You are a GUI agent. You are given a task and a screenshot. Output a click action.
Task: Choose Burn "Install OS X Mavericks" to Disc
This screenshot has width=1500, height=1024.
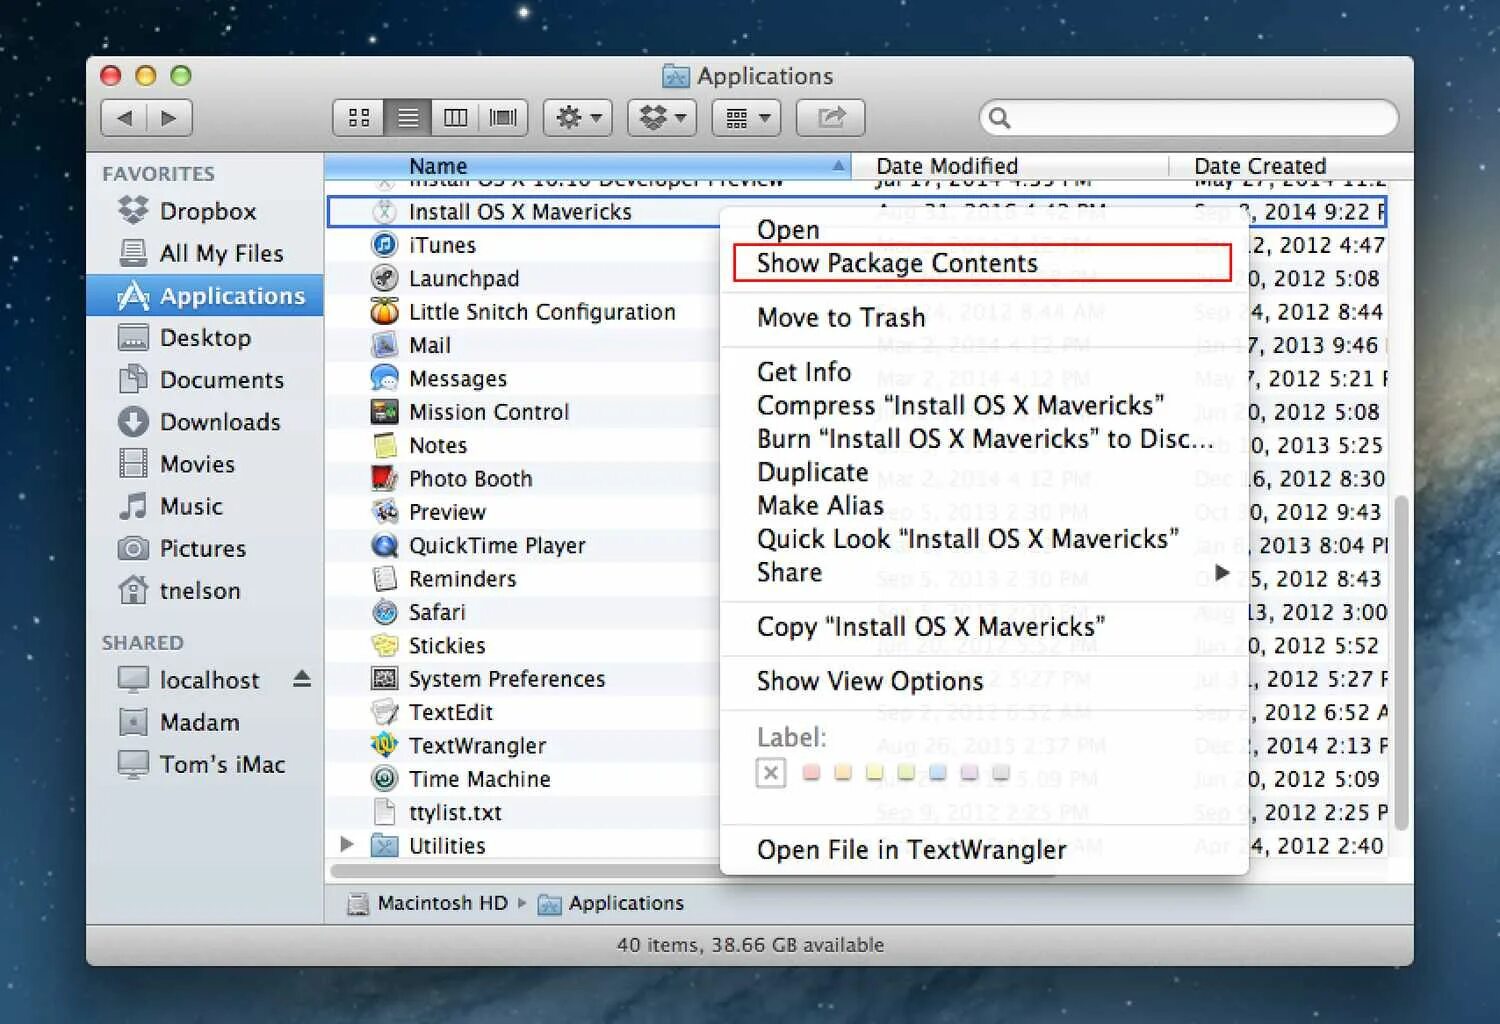pos(984,438)
